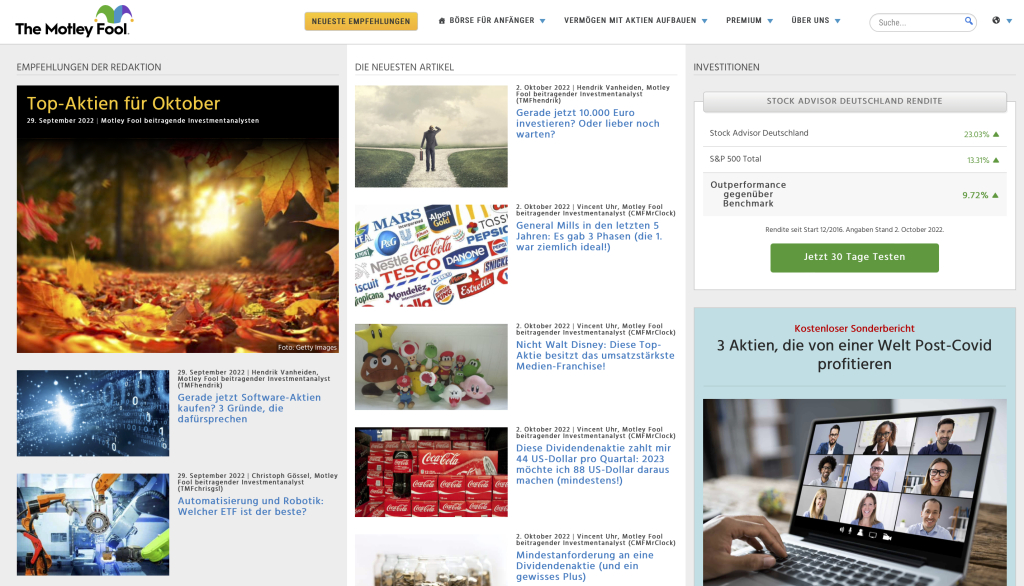
Task: Open the Software-Aktien kaufen article link
Action: pos(249,408)
